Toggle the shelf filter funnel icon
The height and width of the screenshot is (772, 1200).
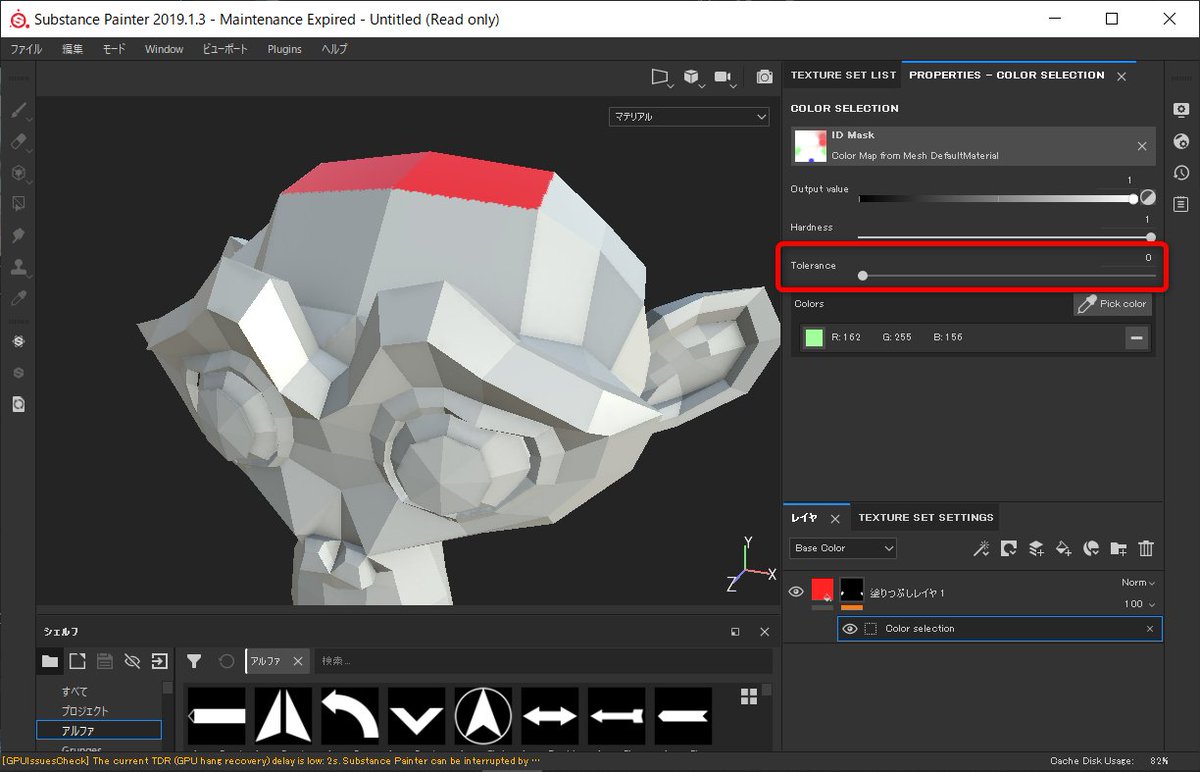pos(195,661)
